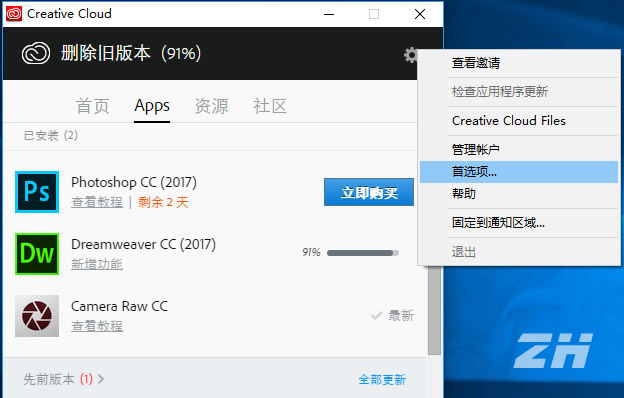Click the apps list vertical scrollbar
This screenshot has height=398, width=624.
434,310
